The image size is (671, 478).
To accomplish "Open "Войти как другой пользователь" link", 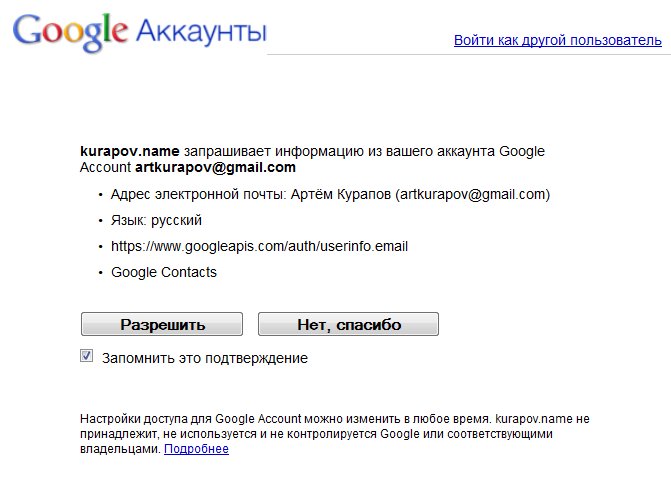I will click(x=557, y=41).
